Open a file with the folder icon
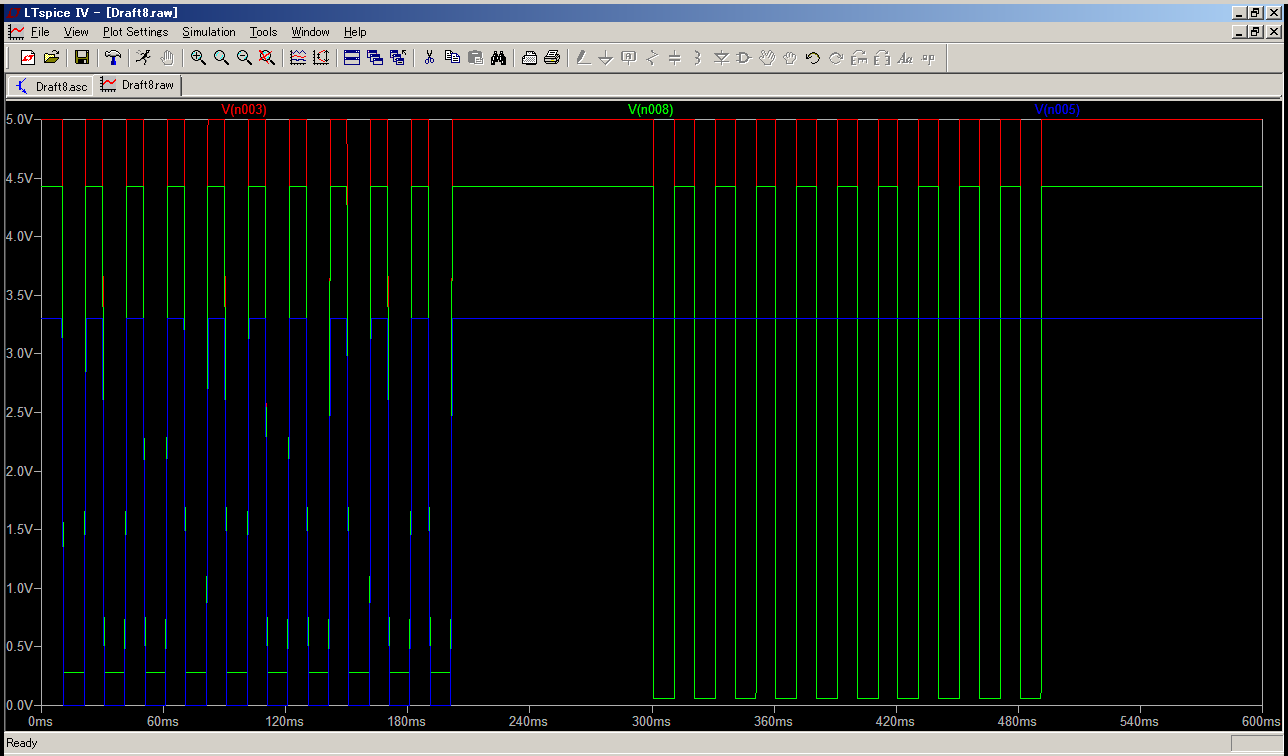 [x=52, y=58]
